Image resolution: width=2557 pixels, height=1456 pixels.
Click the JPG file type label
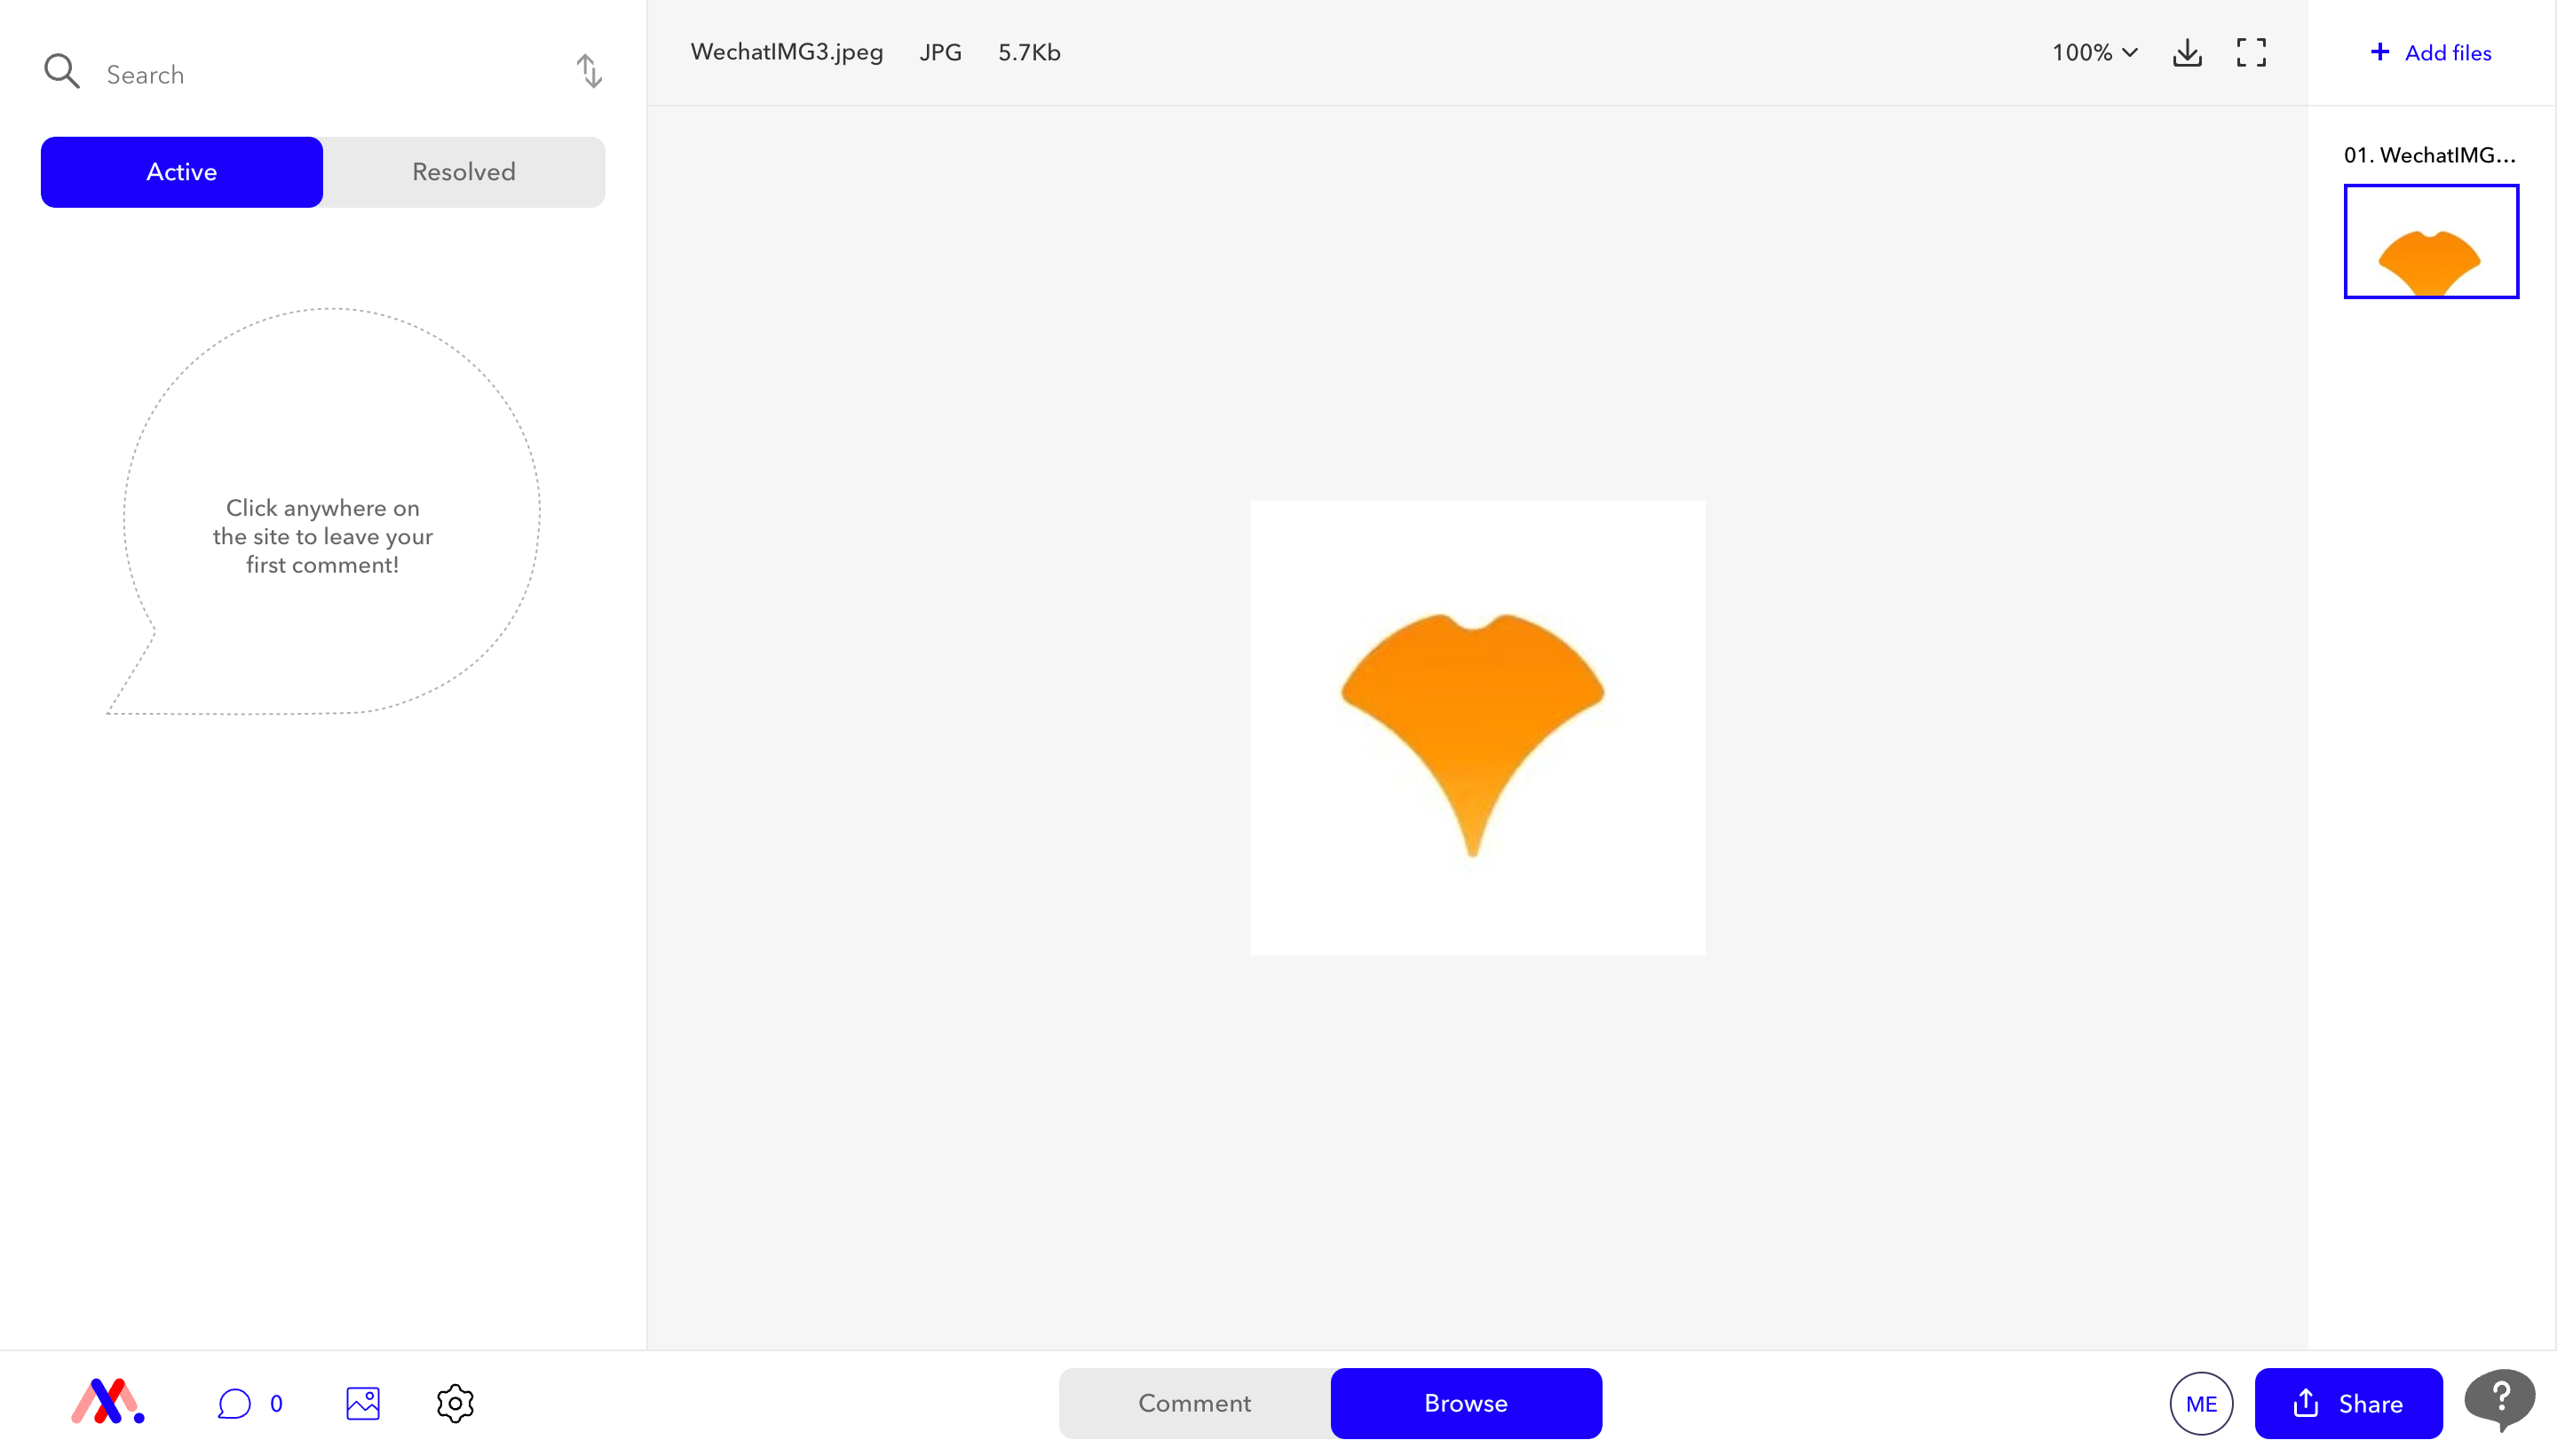click(x=941, y=52)
